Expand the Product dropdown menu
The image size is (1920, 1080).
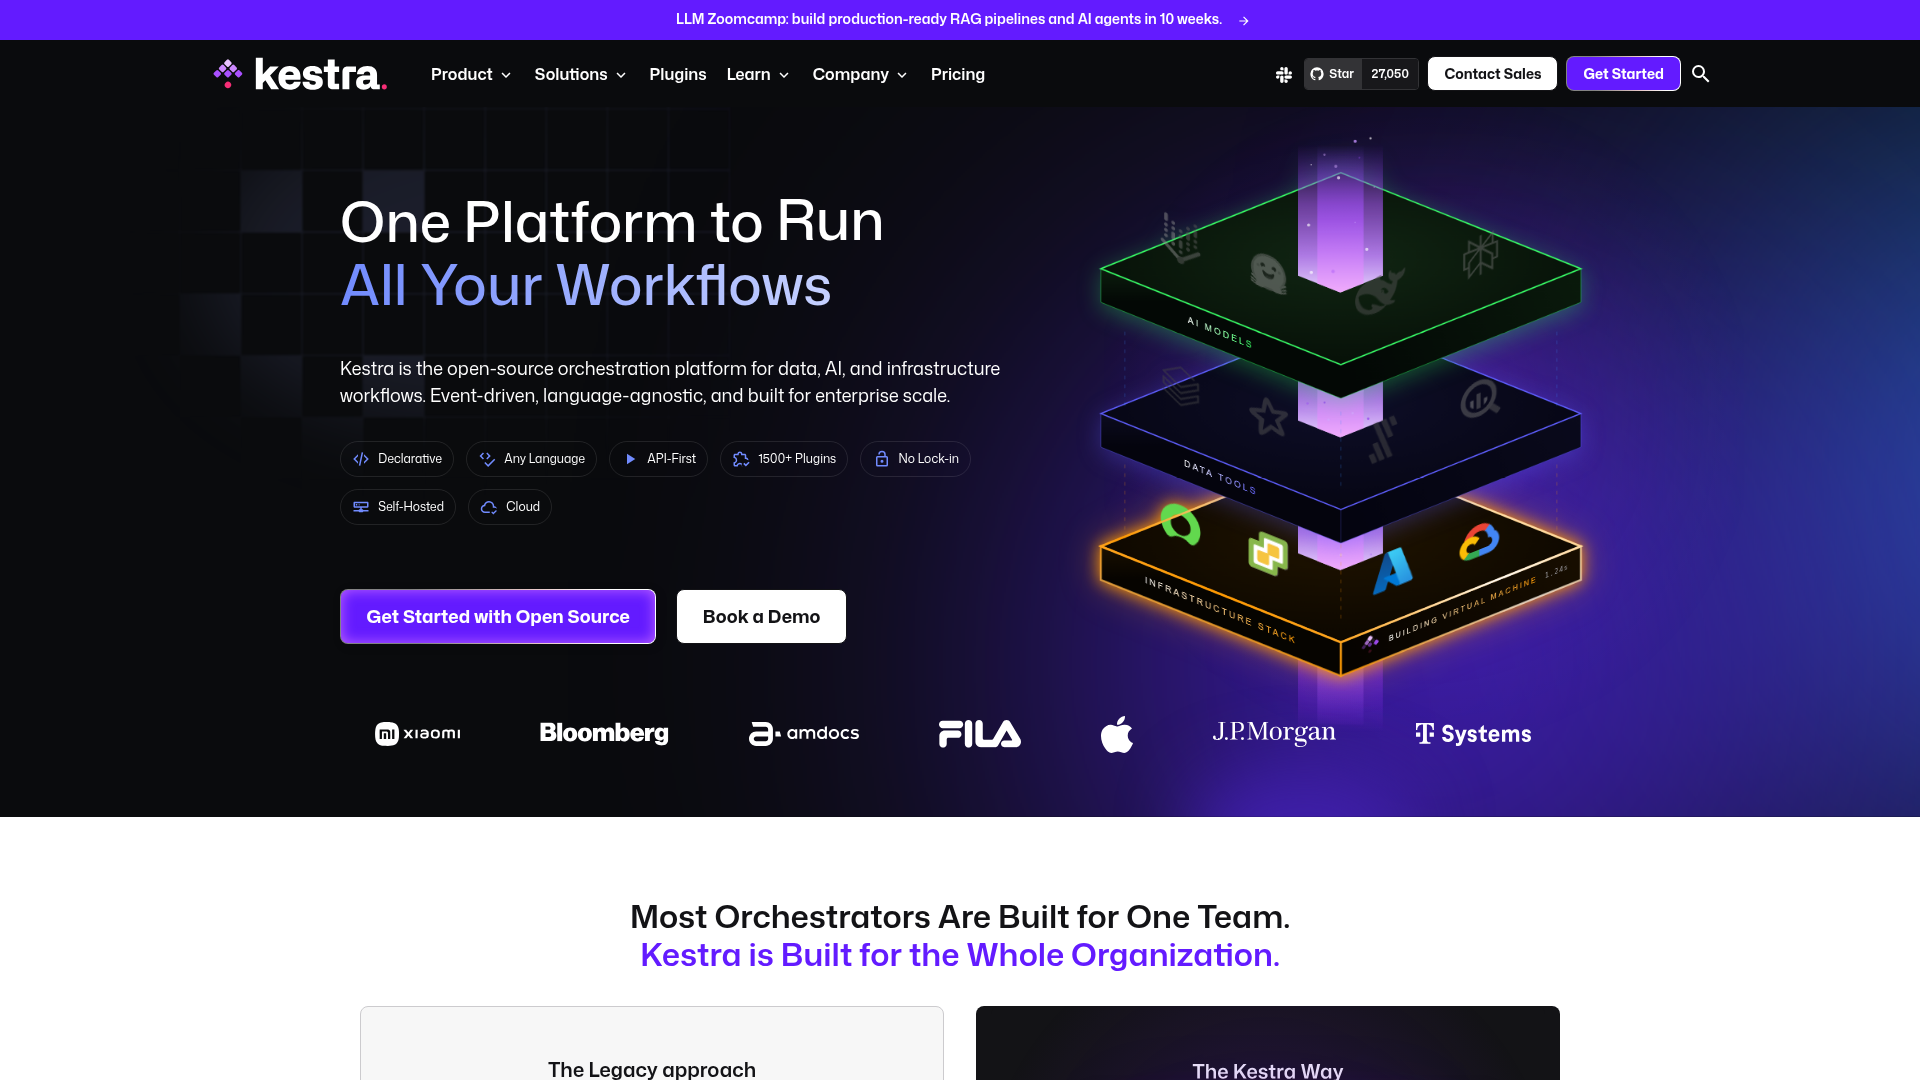tap(471, 74)
